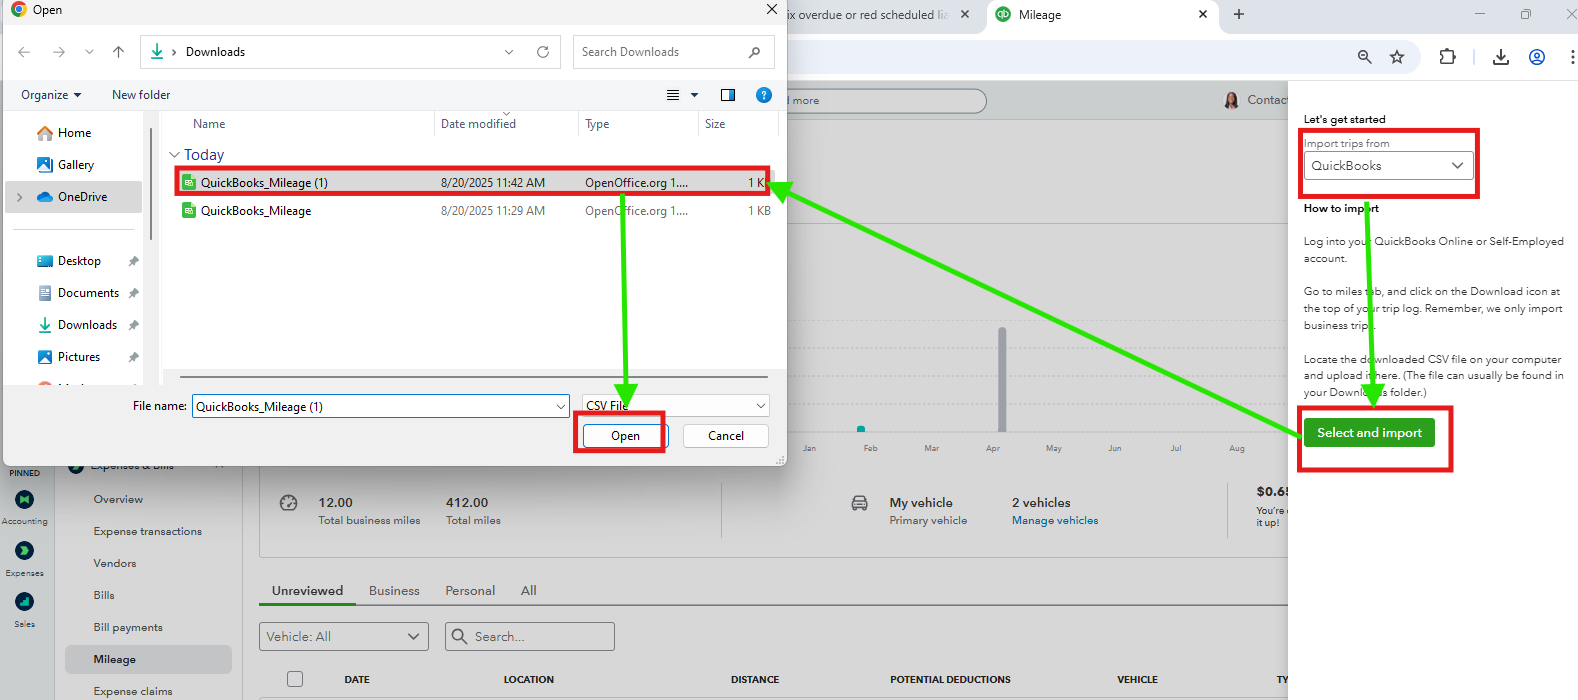Click the up directory arrow
The image size is (1578, 700).
click(x=119, y=52)
